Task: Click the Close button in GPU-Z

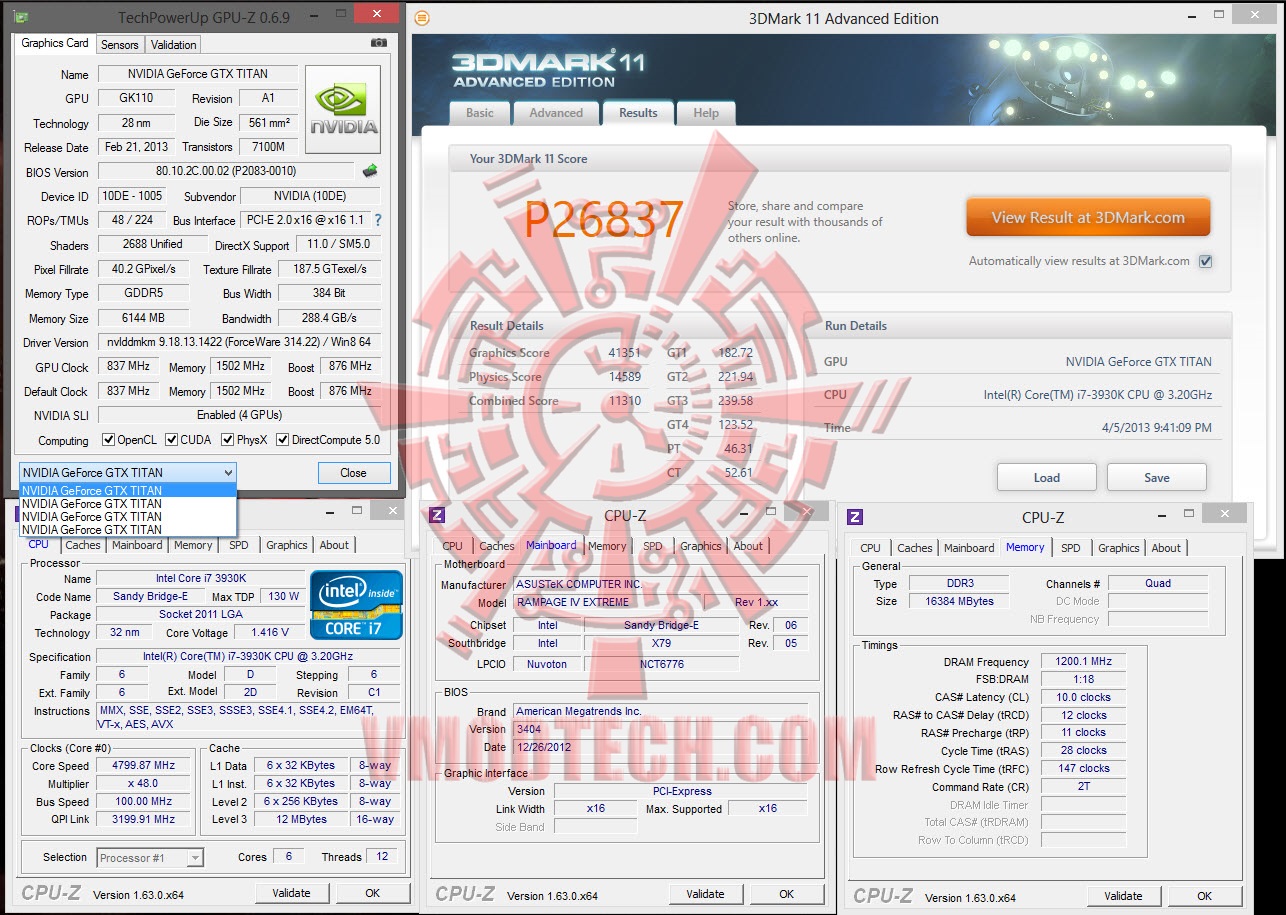Action: (353, 473)
